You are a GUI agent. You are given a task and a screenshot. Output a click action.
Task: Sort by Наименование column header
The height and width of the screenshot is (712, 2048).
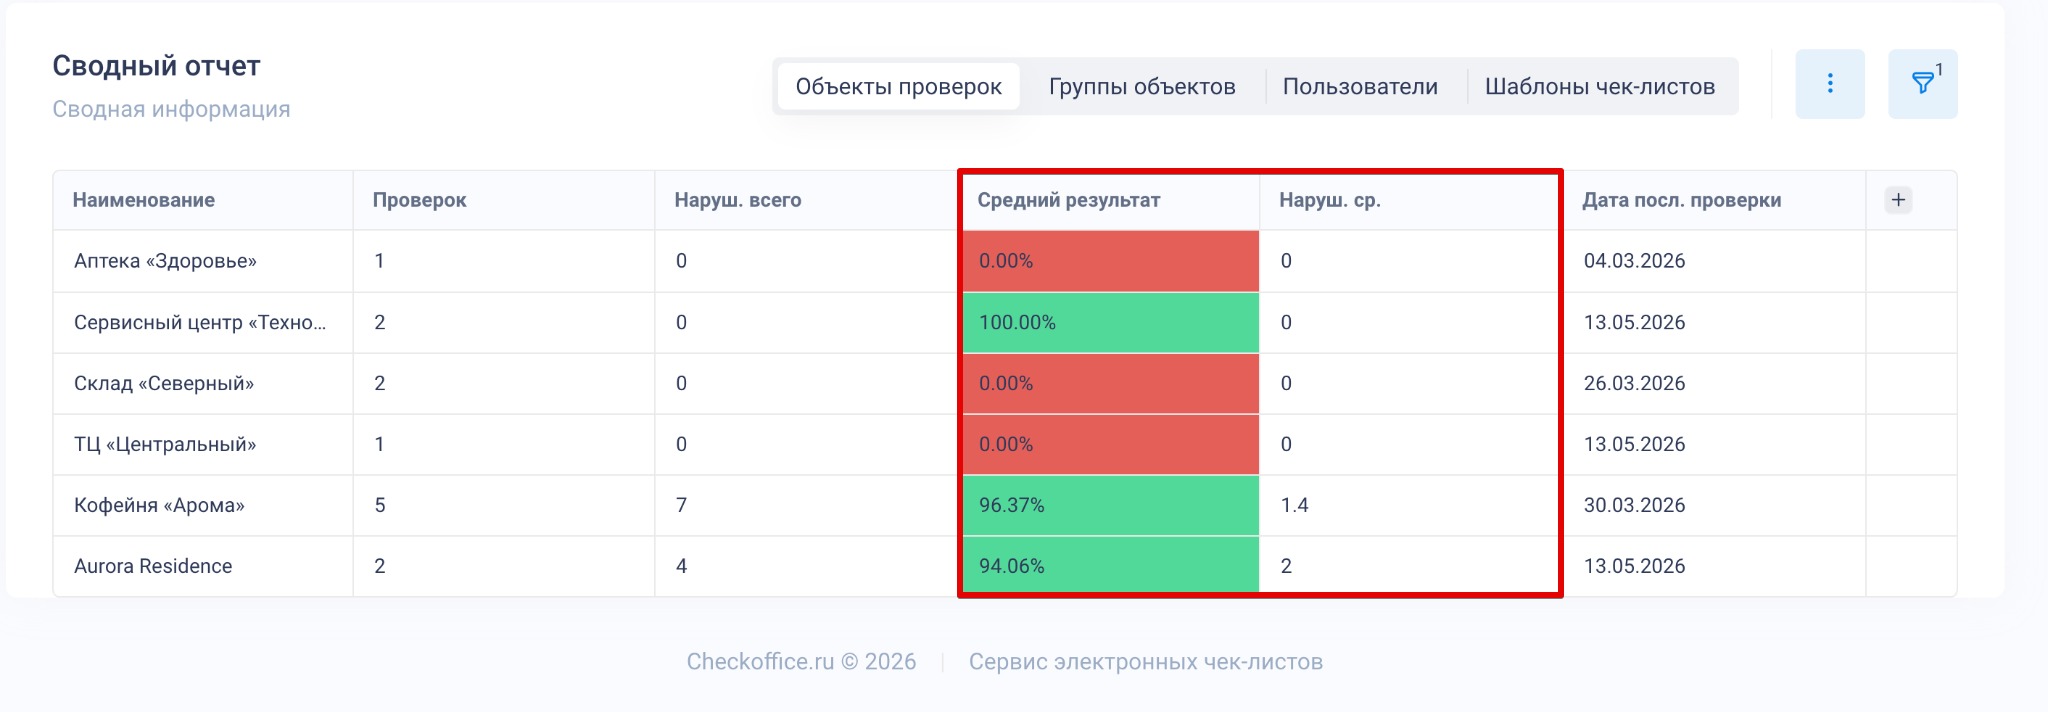(x=144, y=200)
